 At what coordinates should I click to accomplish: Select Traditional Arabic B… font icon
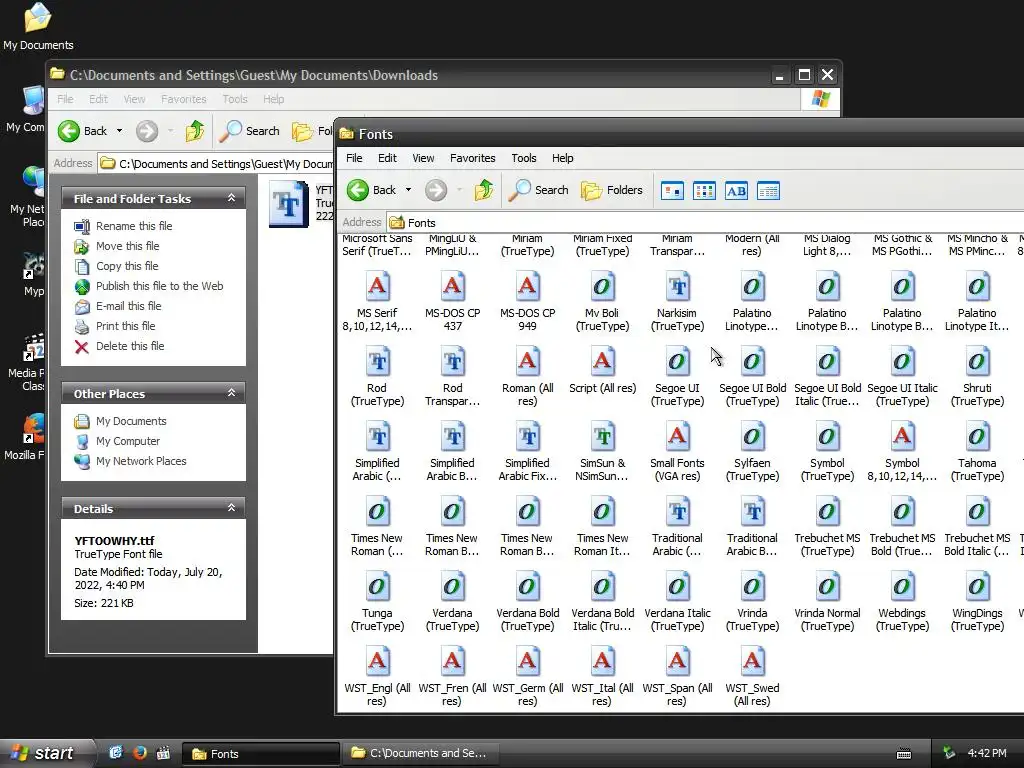[x=753, y=512]
